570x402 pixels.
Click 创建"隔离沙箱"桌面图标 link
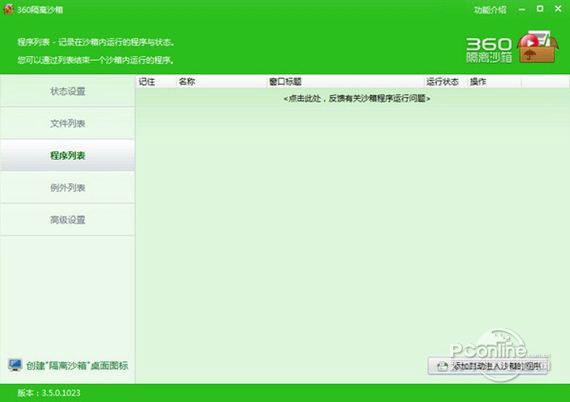tap(77, 365)
